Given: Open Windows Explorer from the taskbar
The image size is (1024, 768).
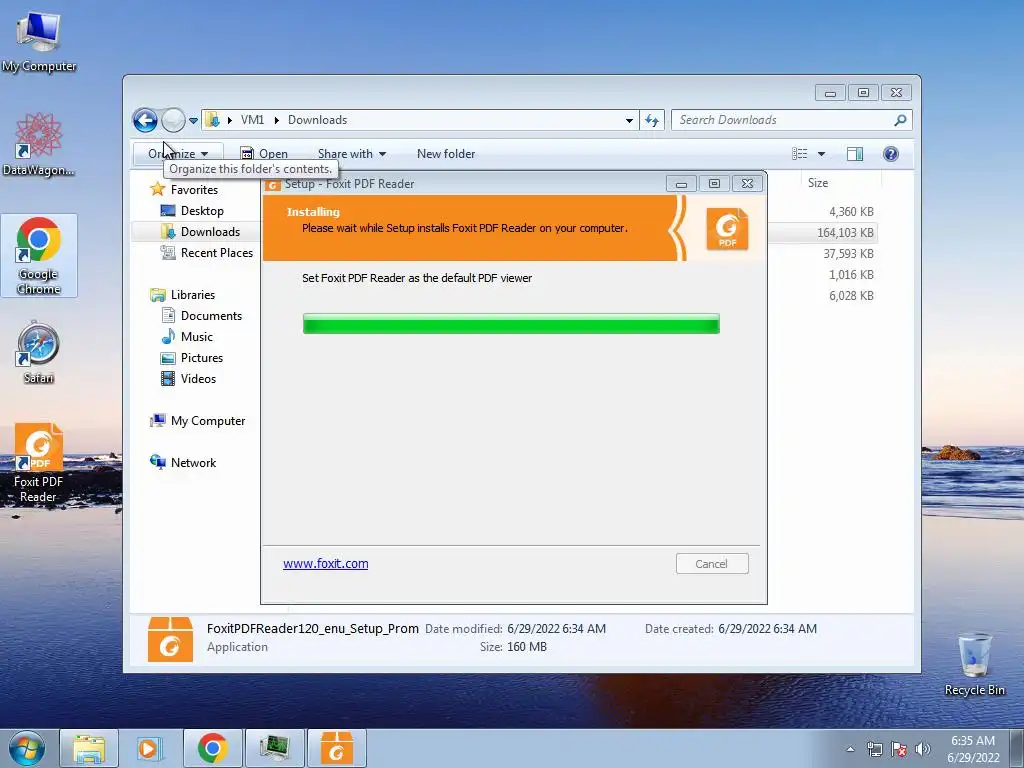Looking at the screenshot, I should pos(89,748).
